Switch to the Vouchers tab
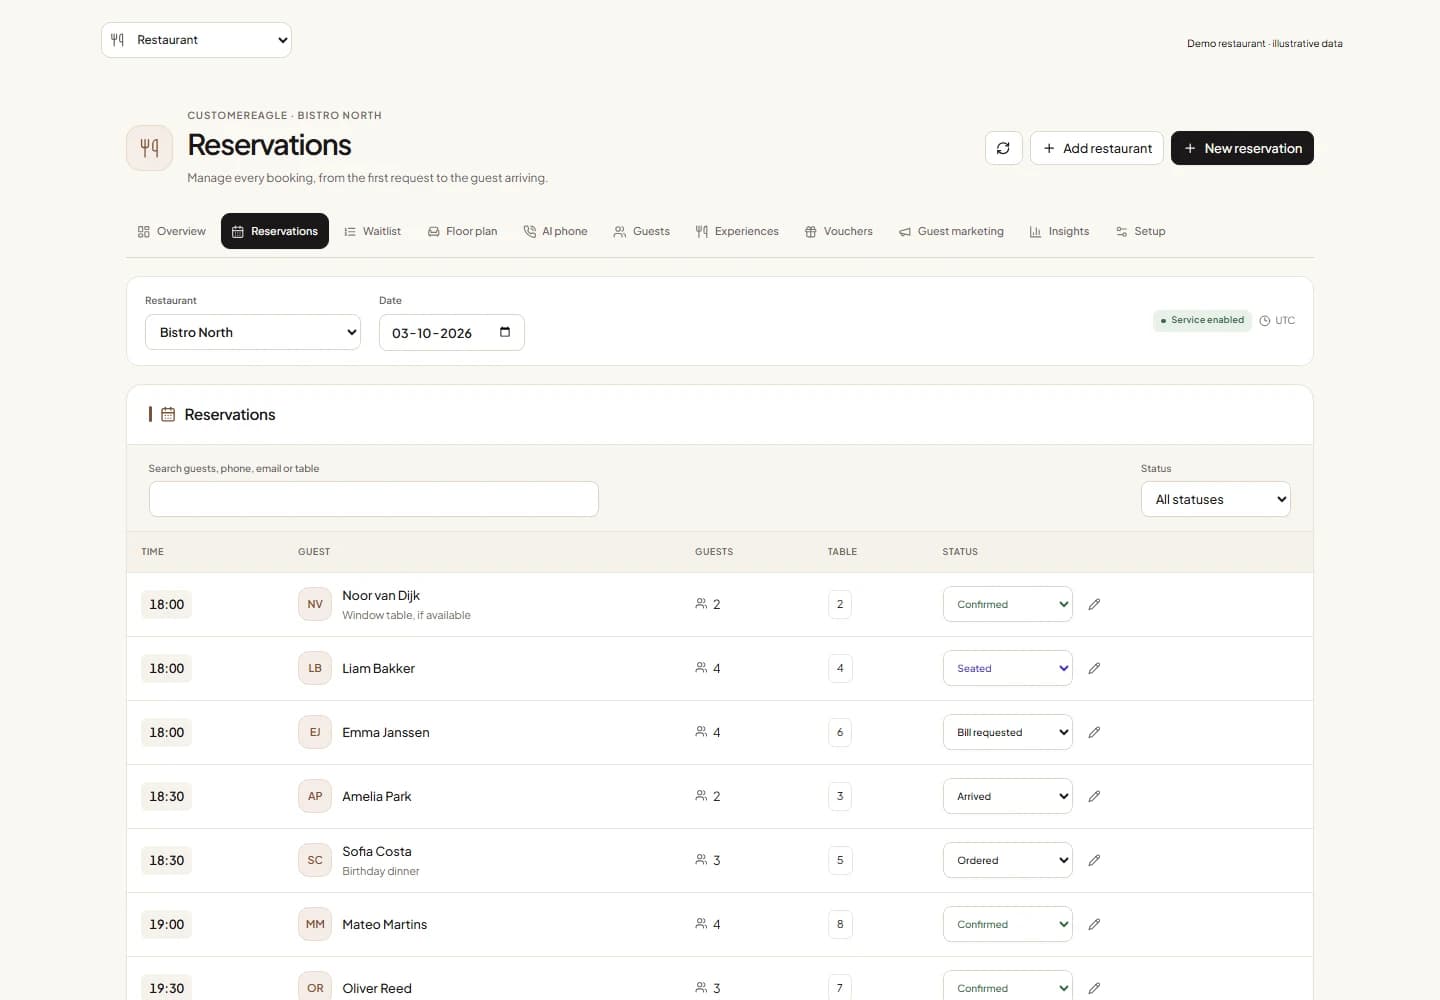This screenshot has width=1440, height=1000. (839, 231)
